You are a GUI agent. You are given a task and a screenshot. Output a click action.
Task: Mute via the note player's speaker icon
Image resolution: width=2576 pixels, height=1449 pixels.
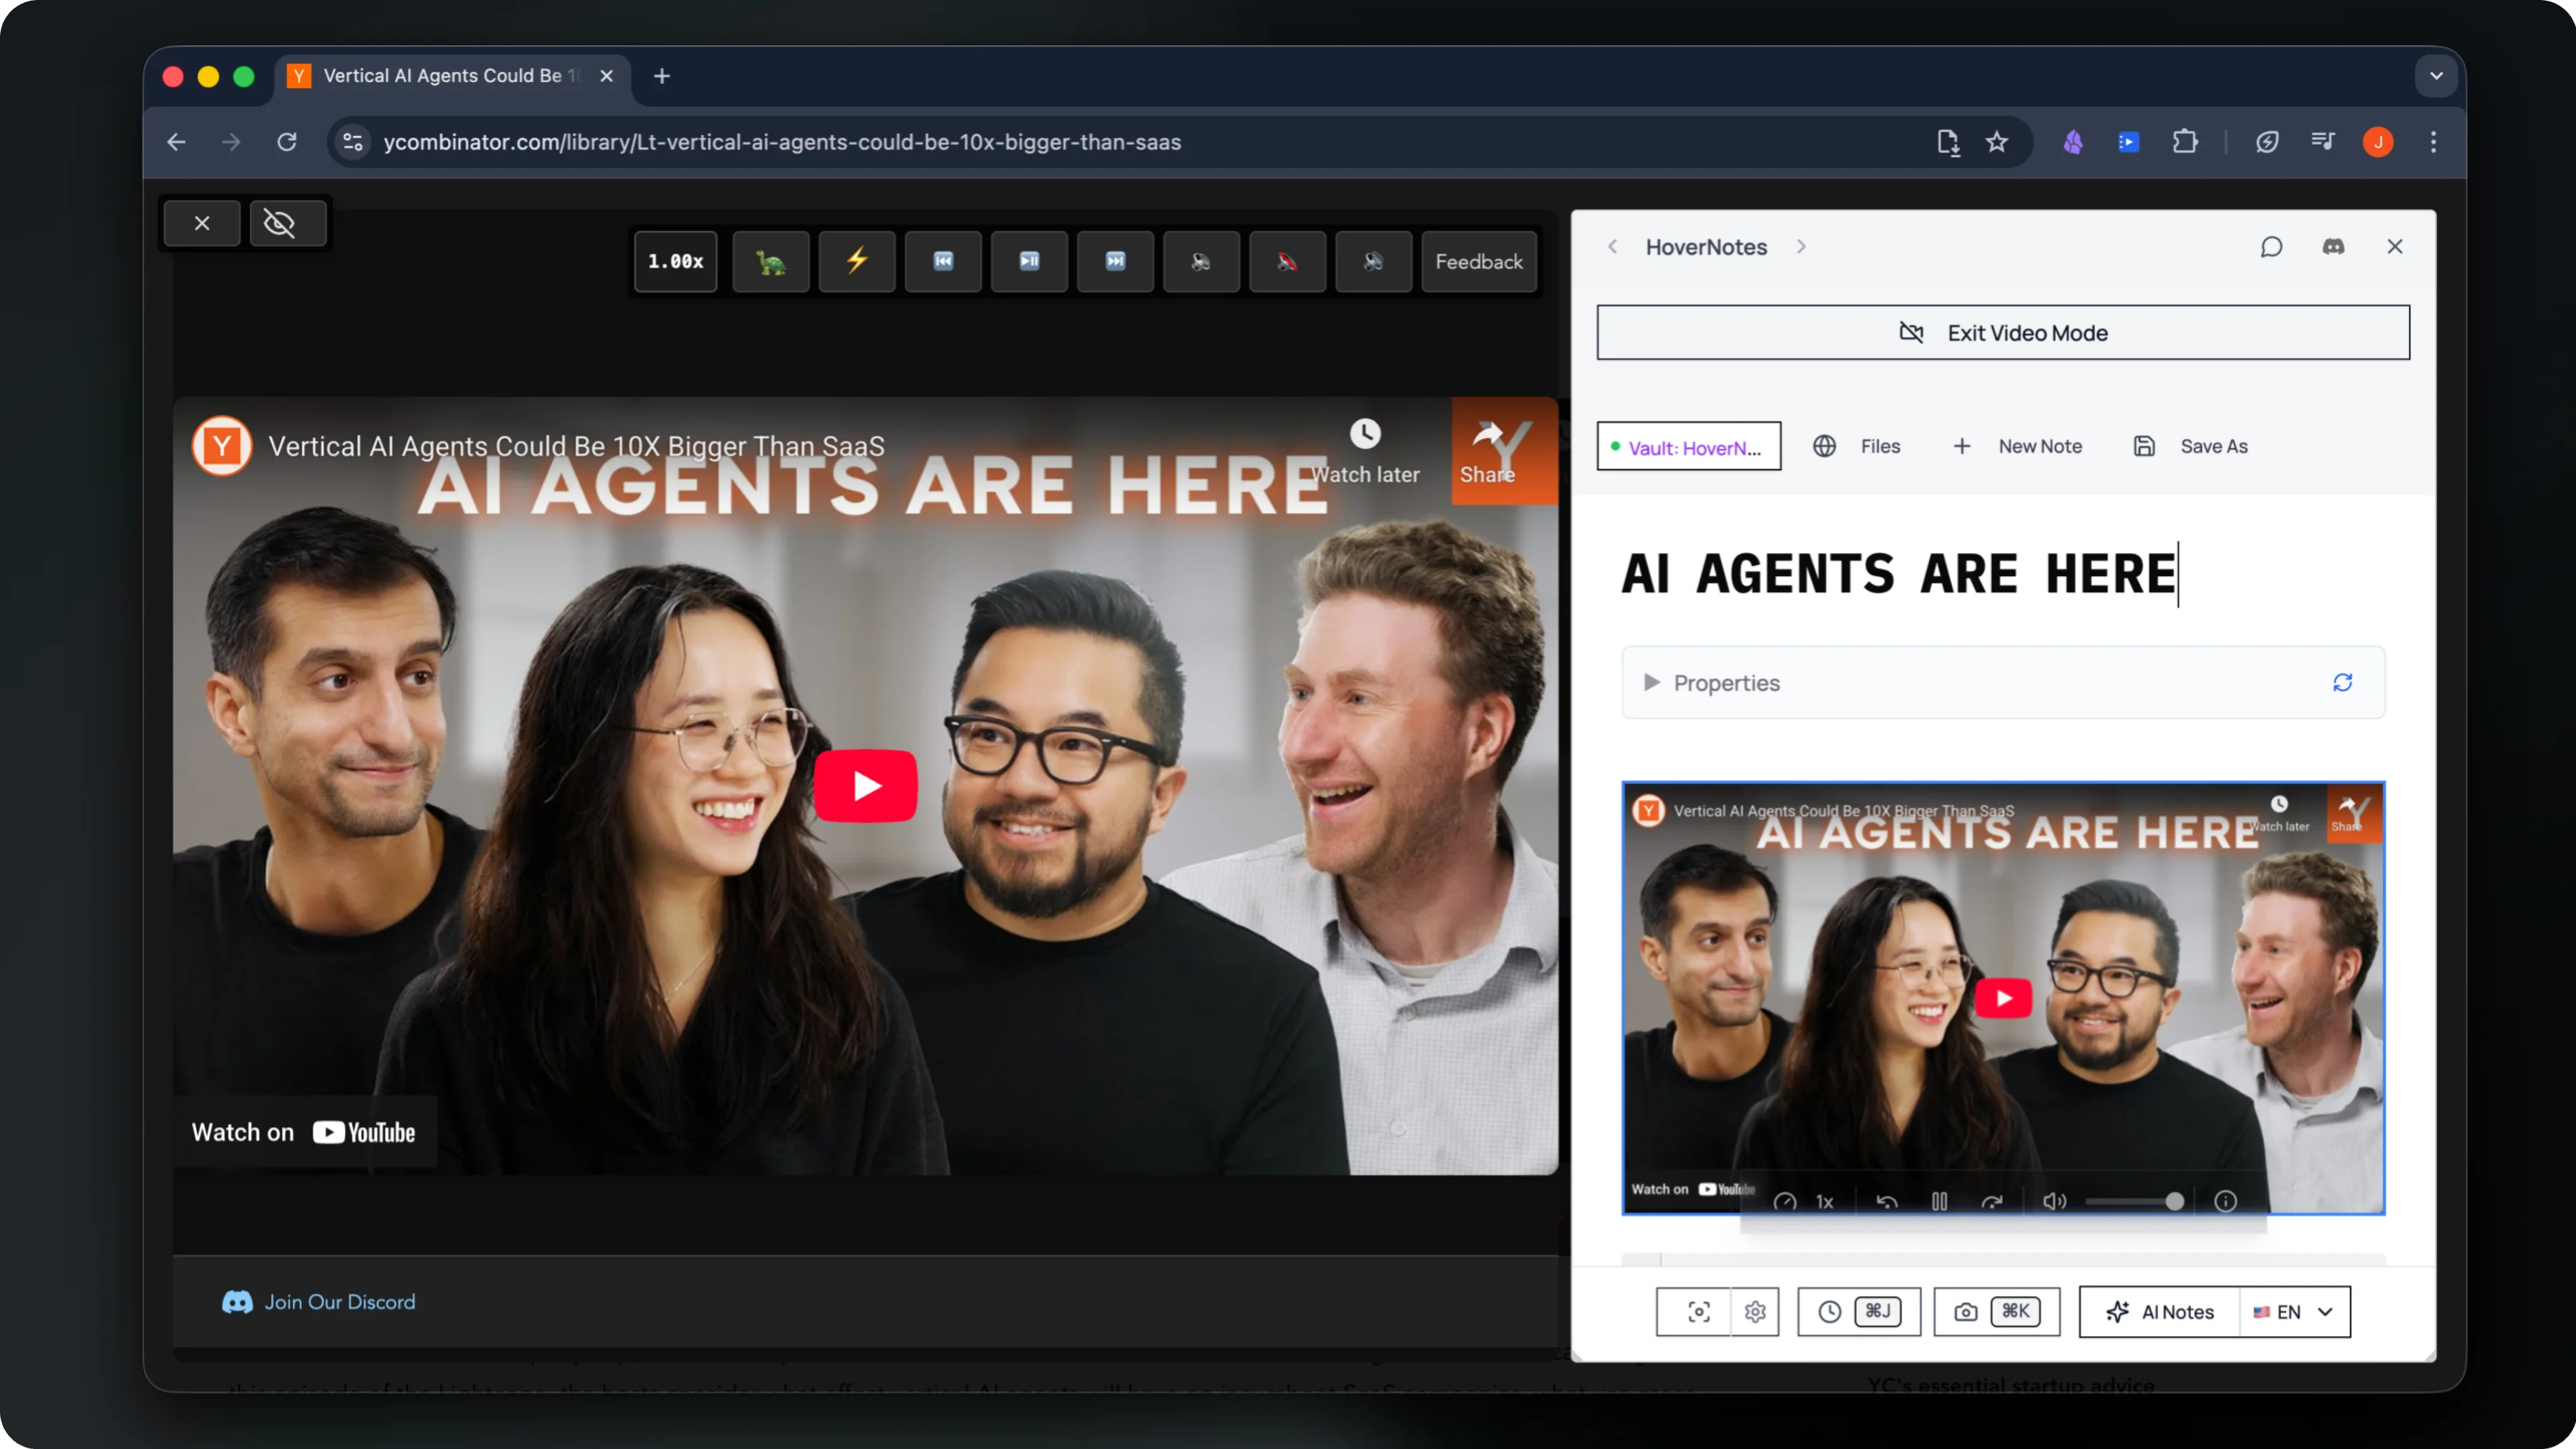(2054, 1201)
